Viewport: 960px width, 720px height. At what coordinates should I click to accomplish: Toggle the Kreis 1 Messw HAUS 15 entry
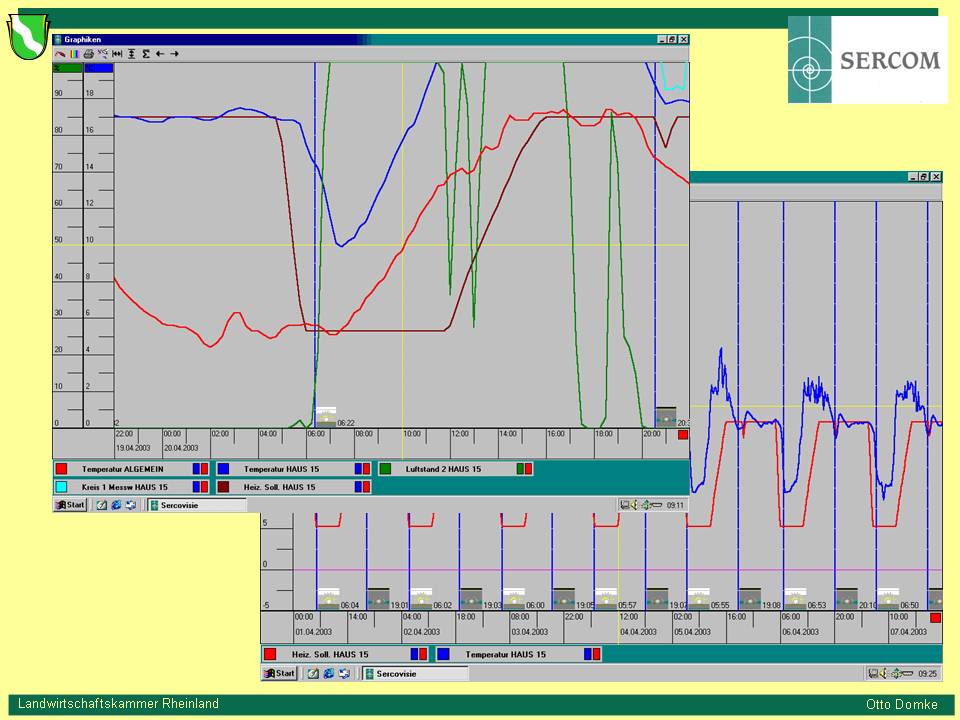122,487
